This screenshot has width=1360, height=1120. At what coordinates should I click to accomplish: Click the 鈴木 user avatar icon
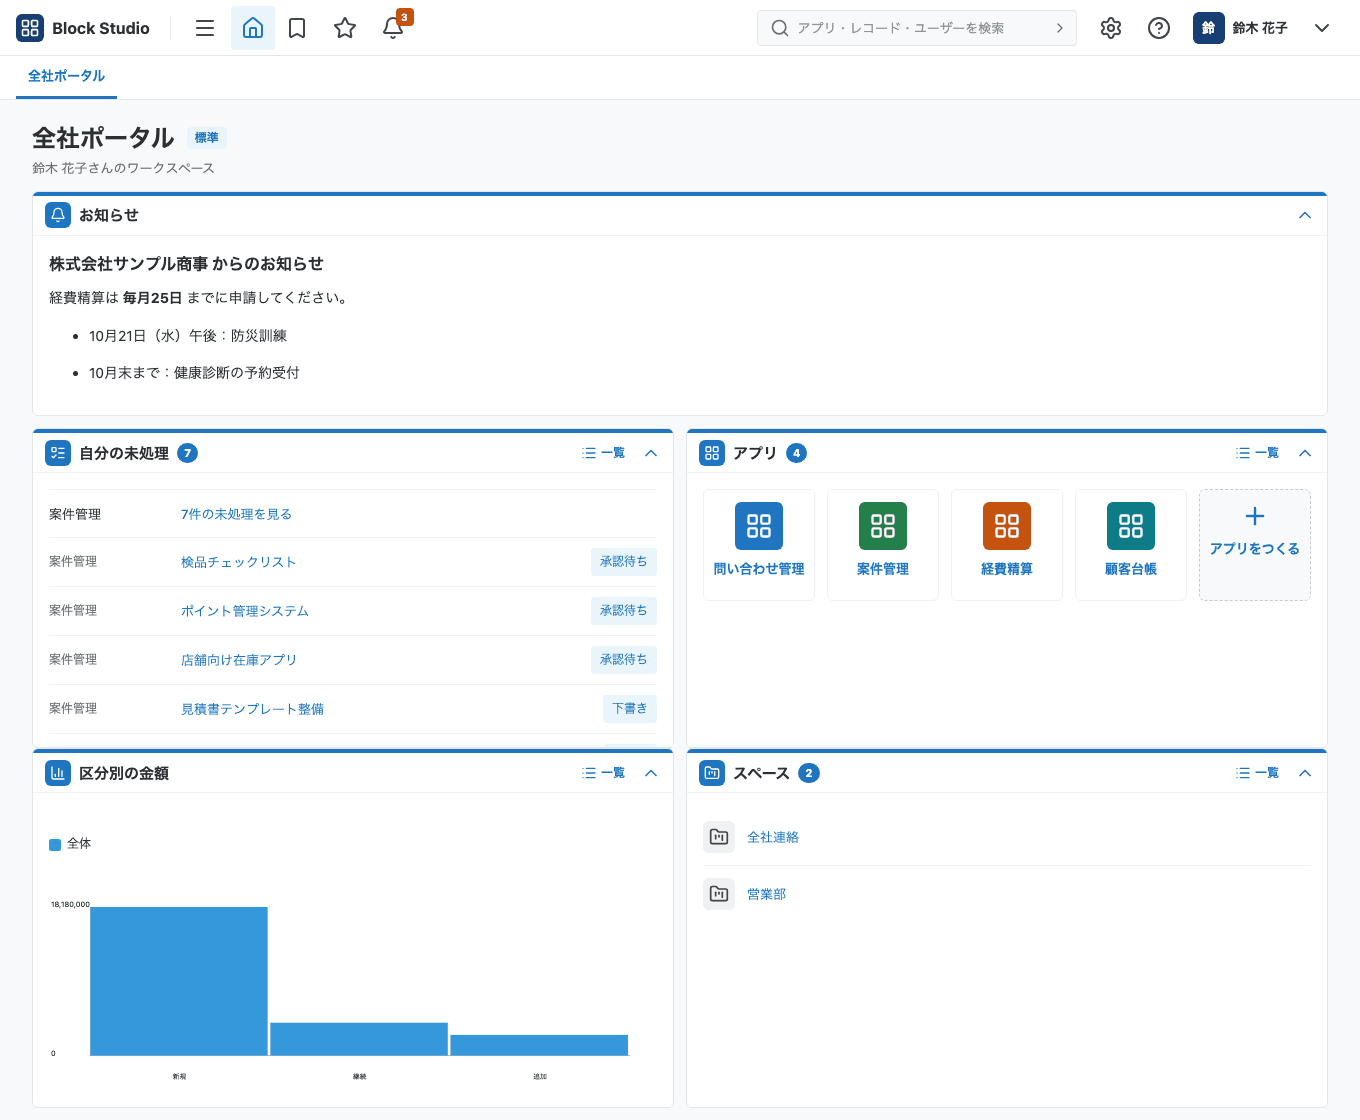click(x=1209, y=28)
